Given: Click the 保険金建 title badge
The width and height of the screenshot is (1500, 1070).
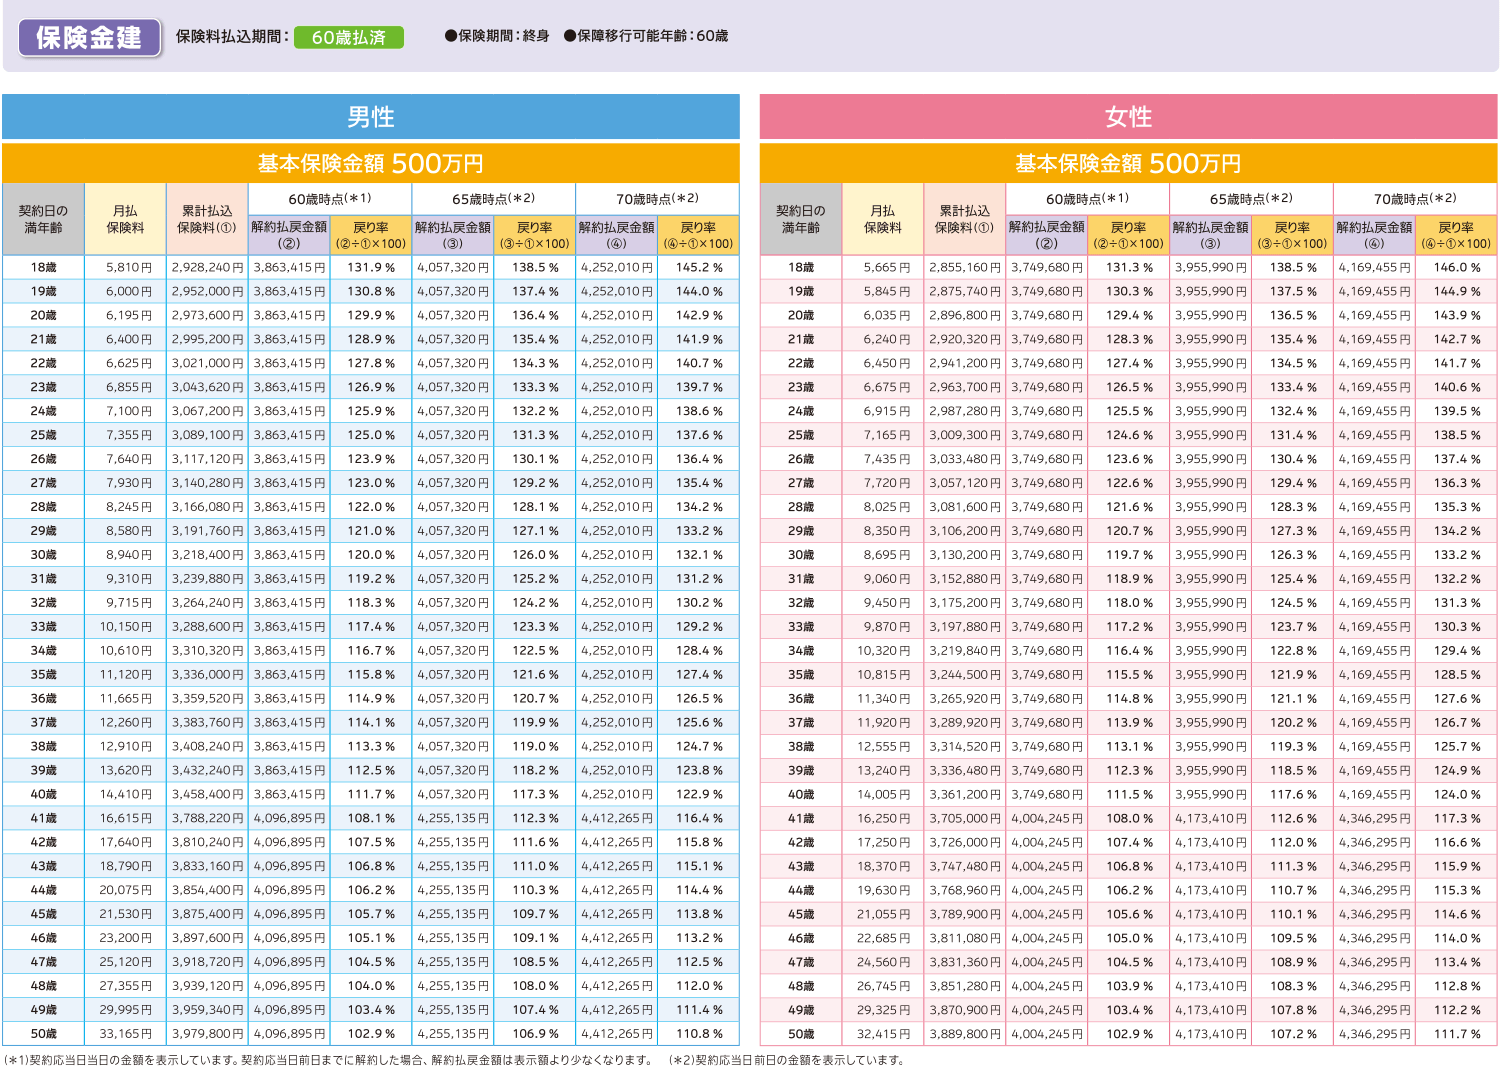Looking at the screenshot, I should 89,38.
